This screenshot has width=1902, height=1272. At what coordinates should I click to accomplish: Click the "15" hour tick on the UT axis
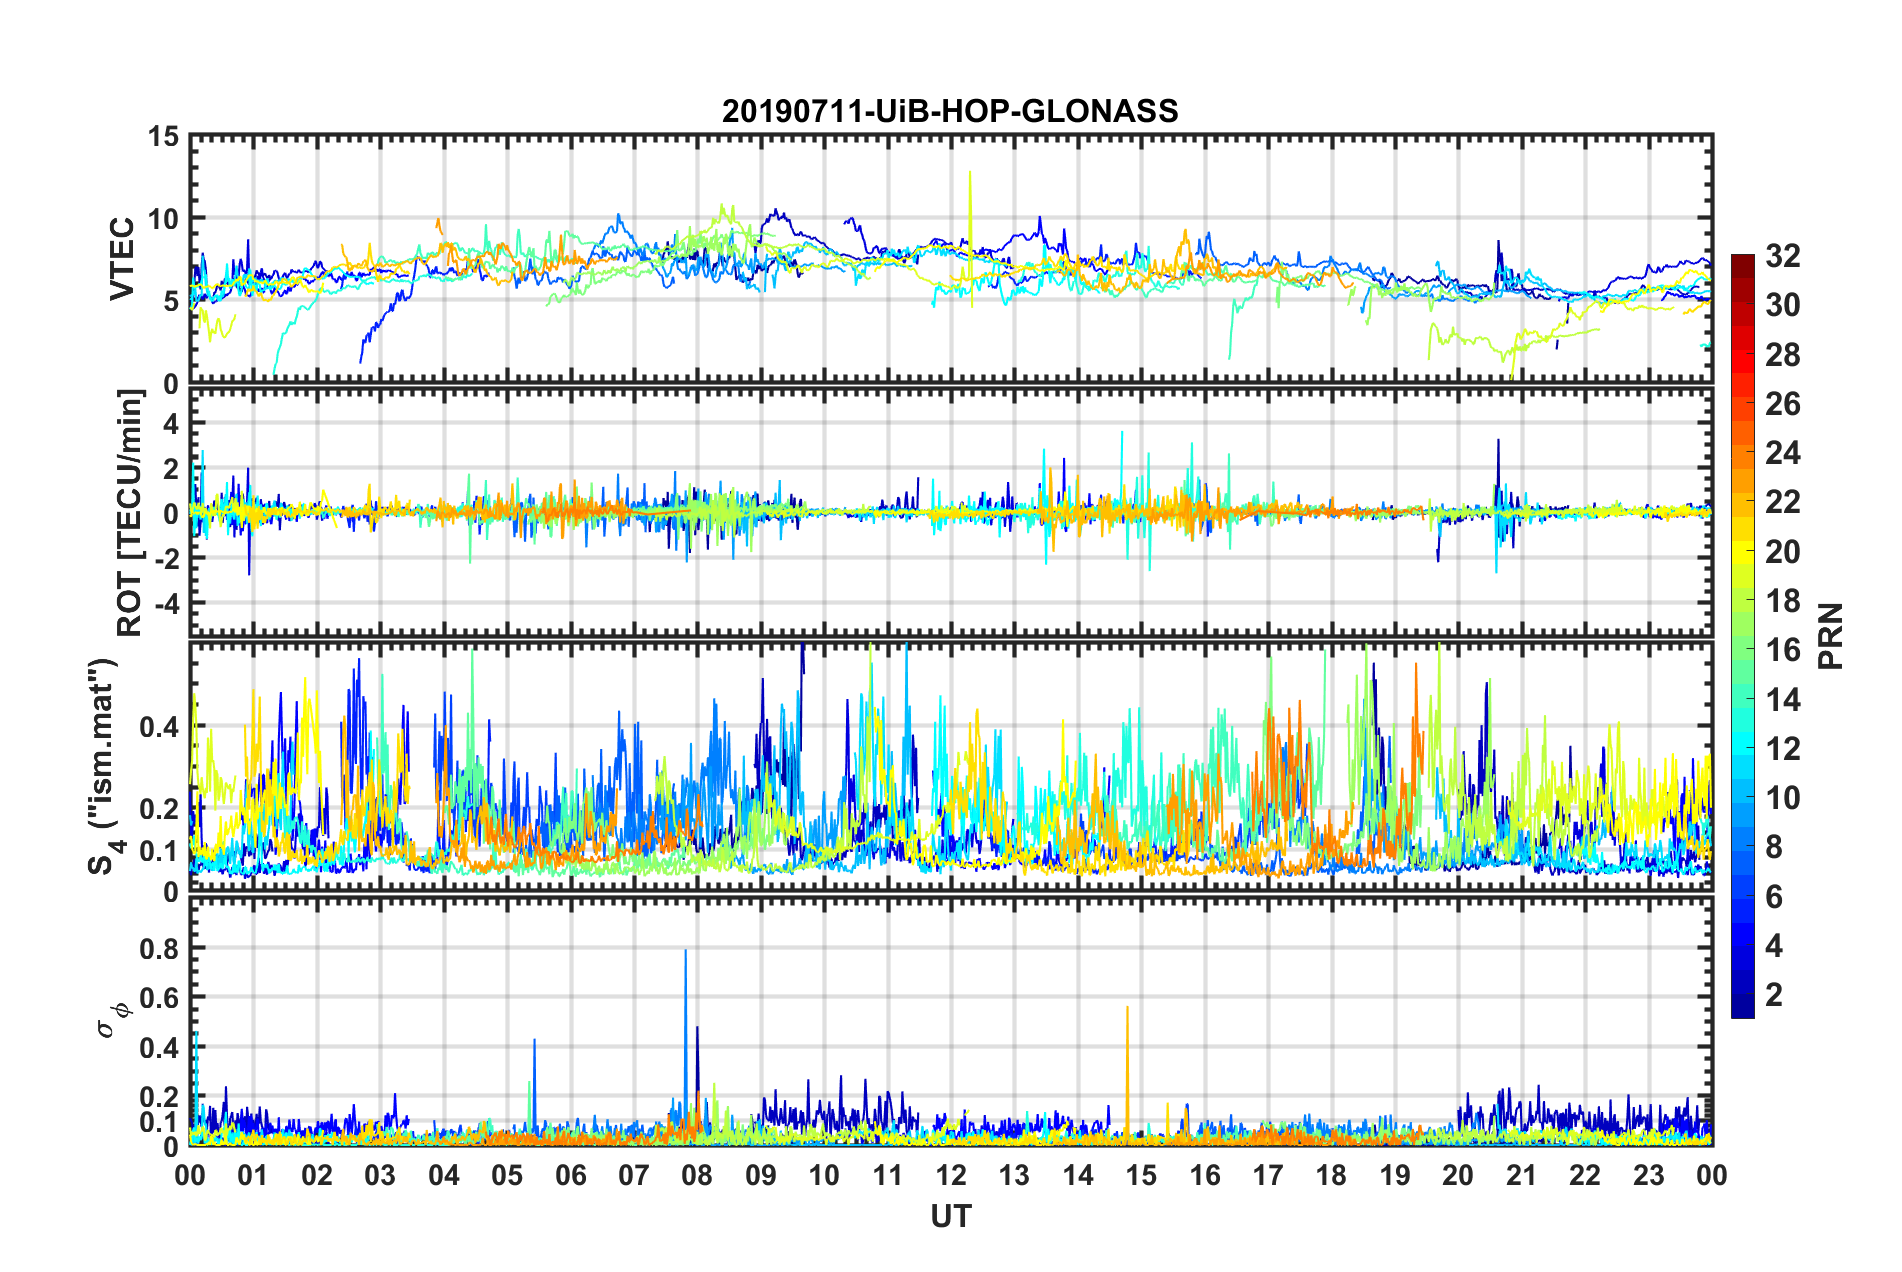tap(1142, 1175)
